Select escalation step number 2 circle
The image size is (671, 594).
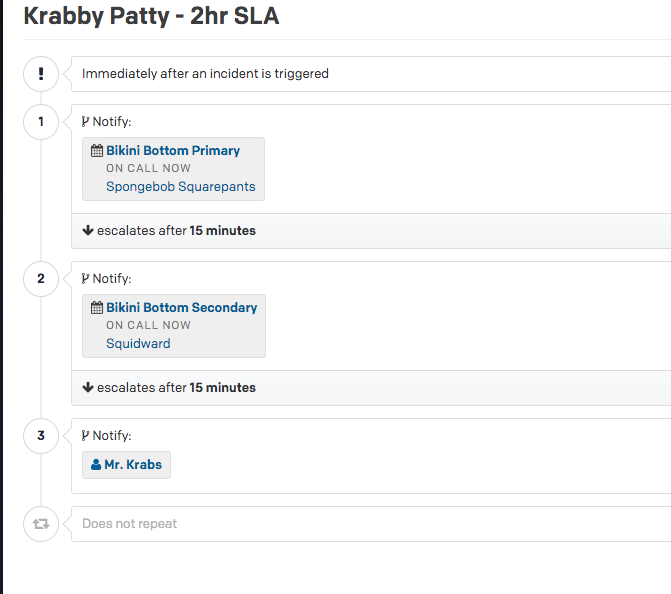point(41,279)
